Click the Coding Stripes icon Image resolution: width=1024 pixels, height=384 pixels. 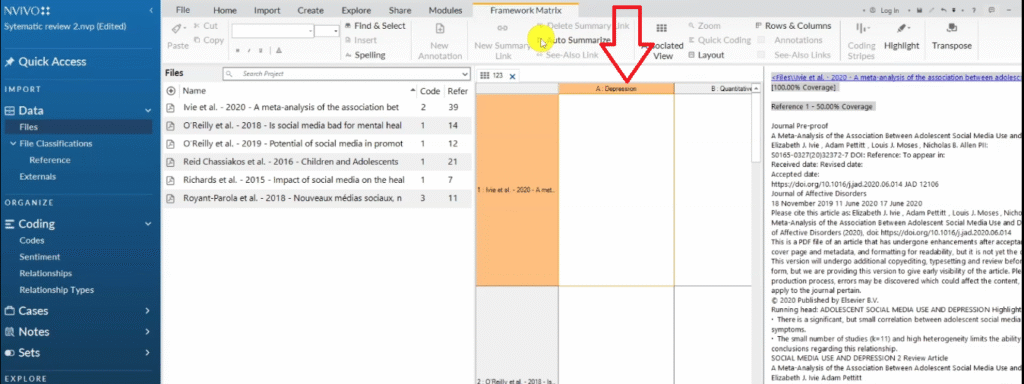coord(861,28)
